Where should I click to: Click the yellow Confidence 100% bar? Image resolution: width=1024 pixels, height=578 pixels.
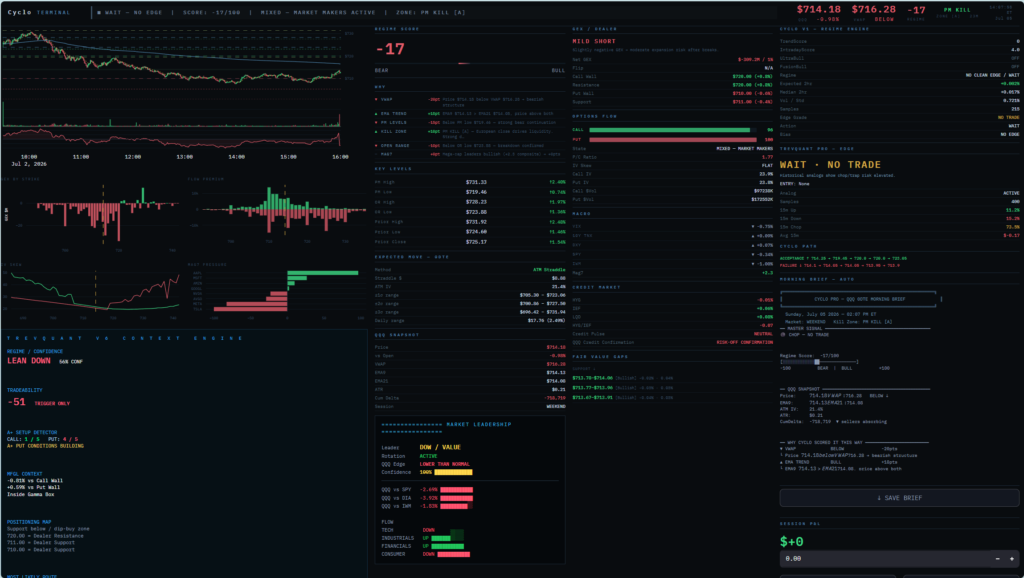453,472
